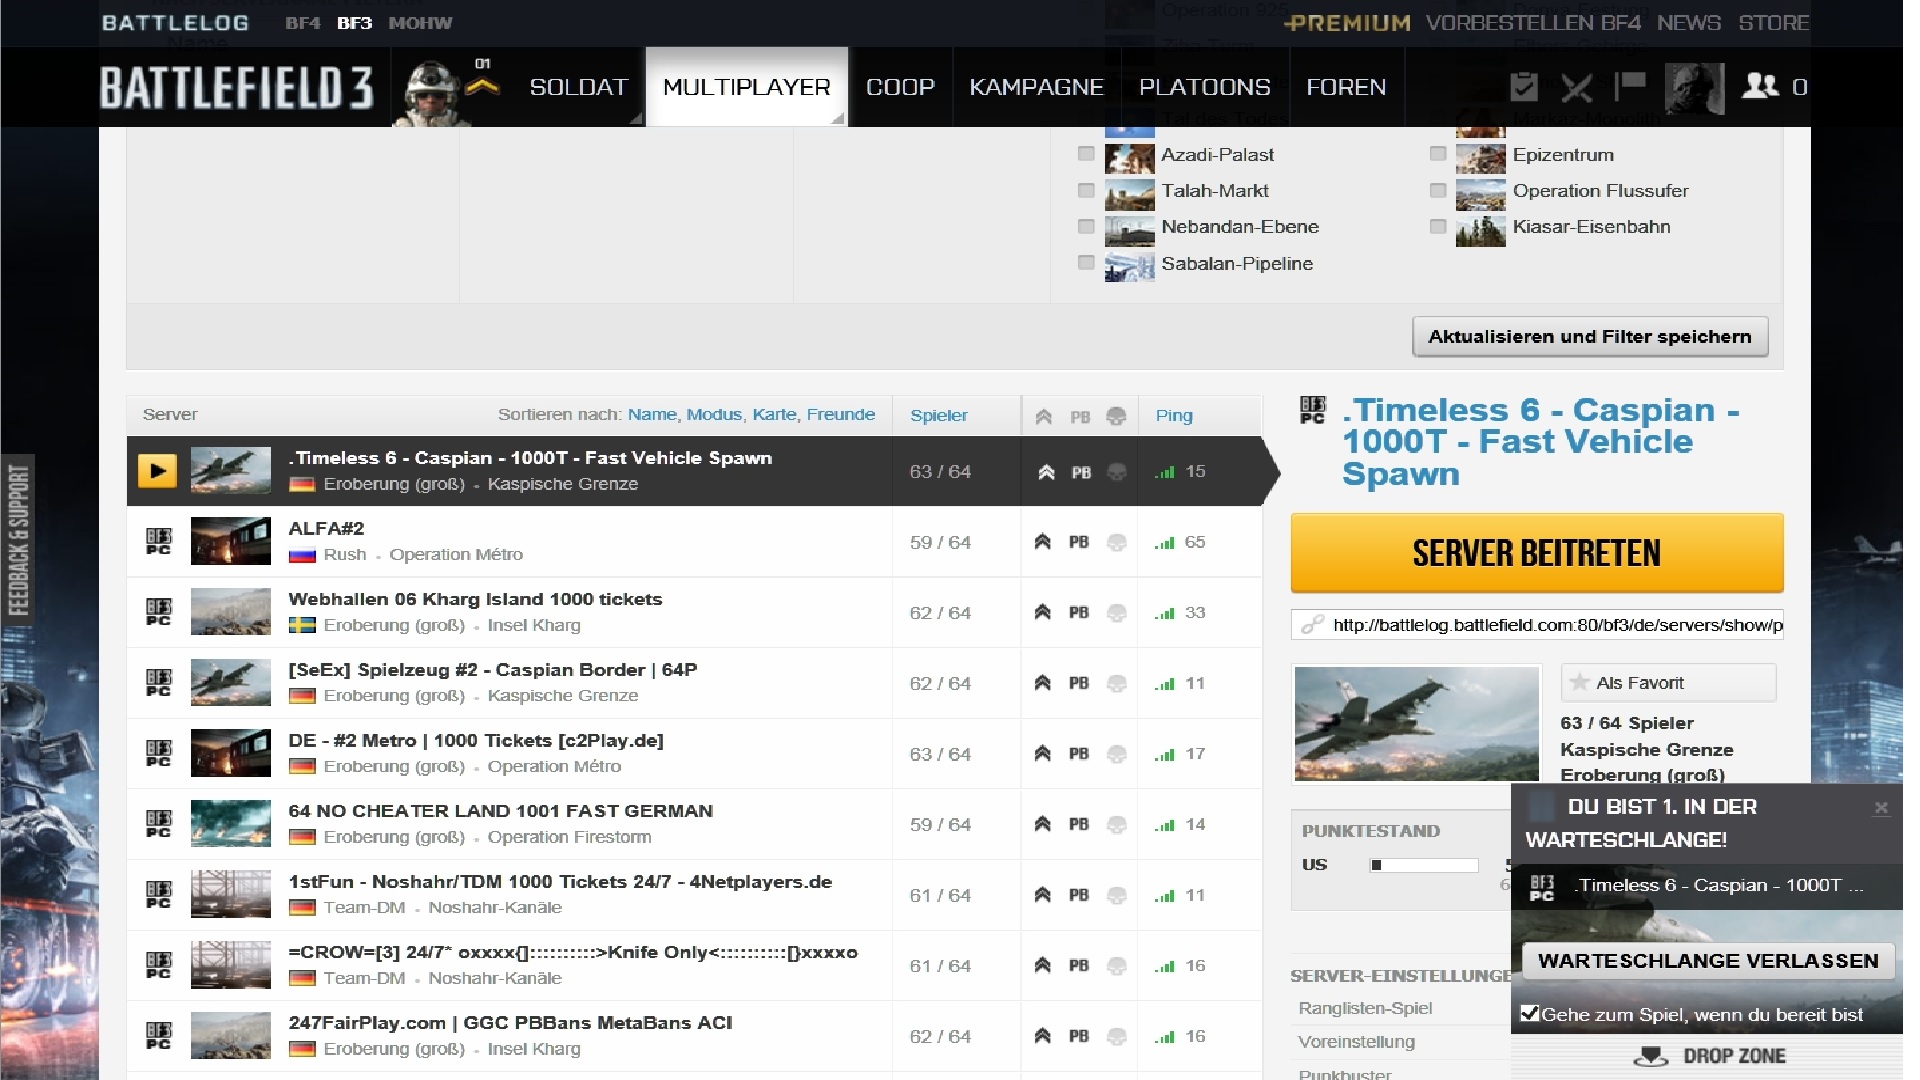The image size is (1920, 1080).
Task: Click the user avatar in header
Action: [x=1694, y=87]
